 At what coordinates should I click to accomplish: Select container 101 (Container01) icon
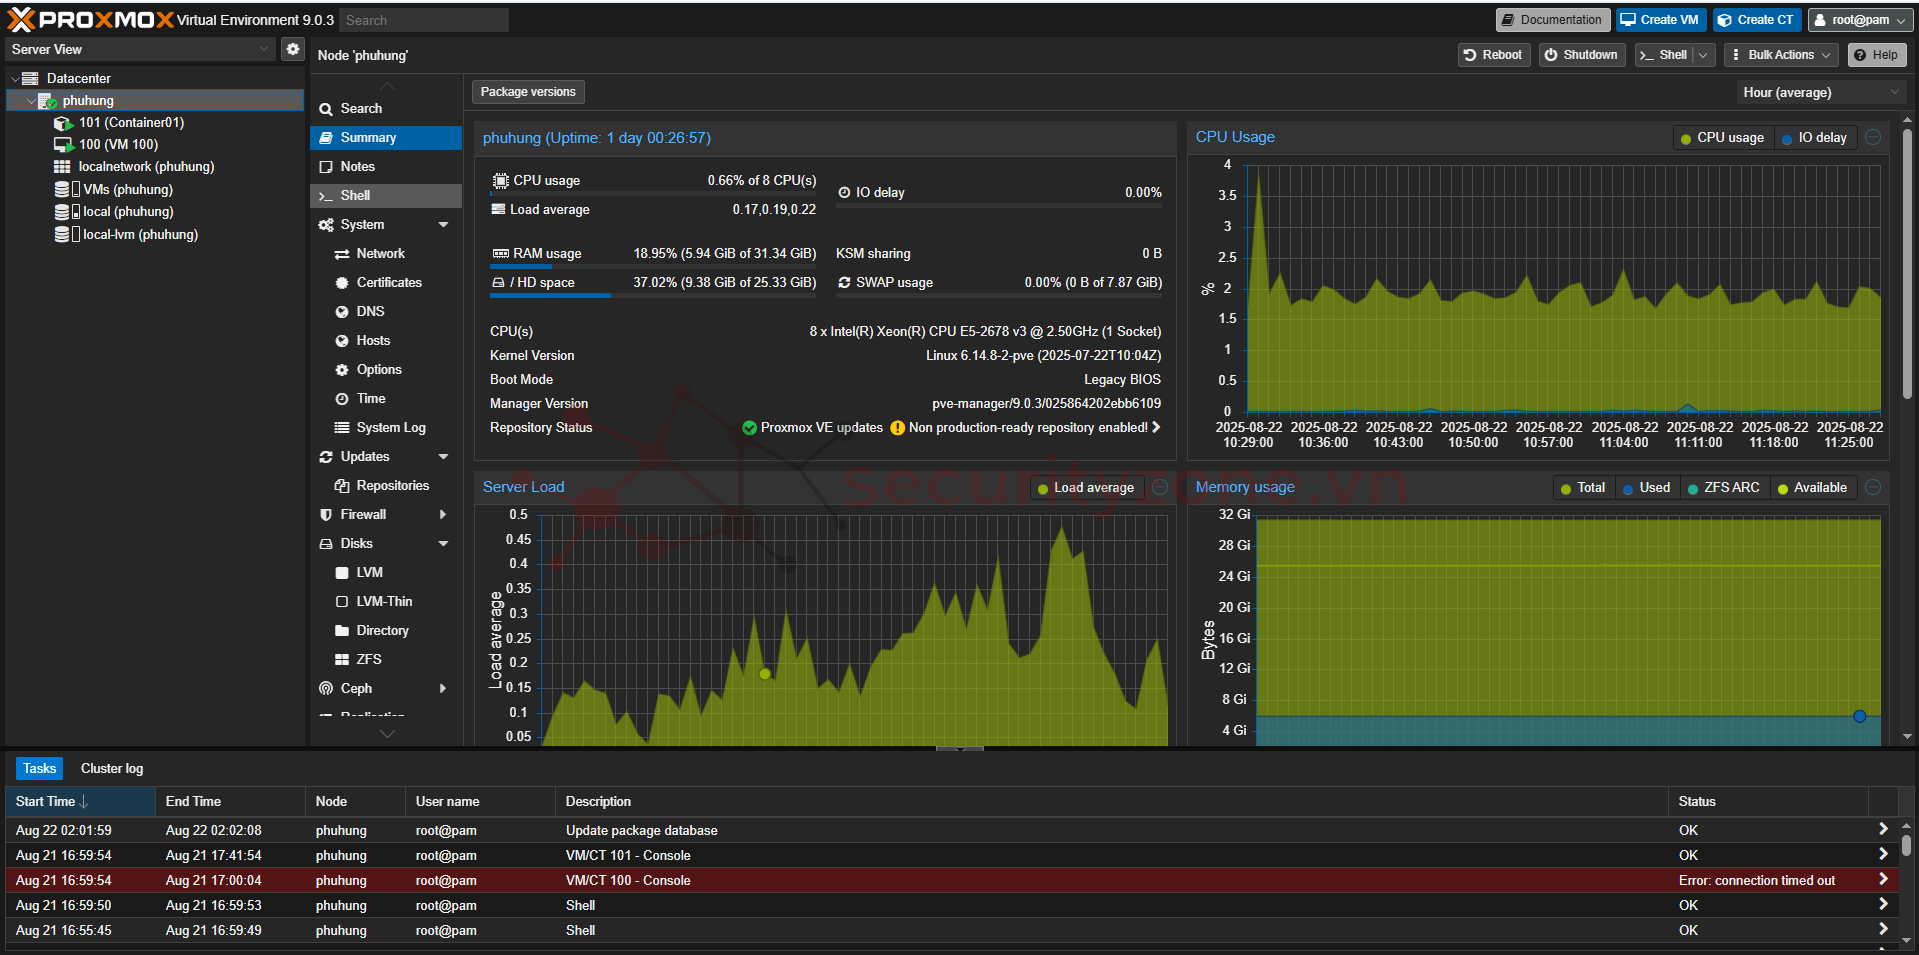point(63,123)
